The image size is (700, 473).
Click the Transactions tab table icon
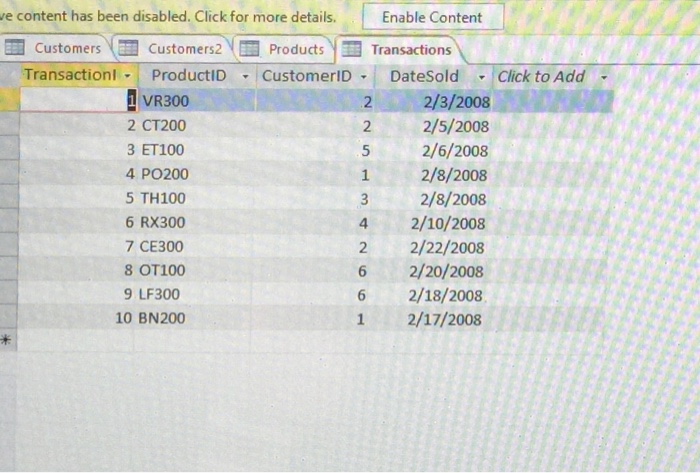click(351, 49)
